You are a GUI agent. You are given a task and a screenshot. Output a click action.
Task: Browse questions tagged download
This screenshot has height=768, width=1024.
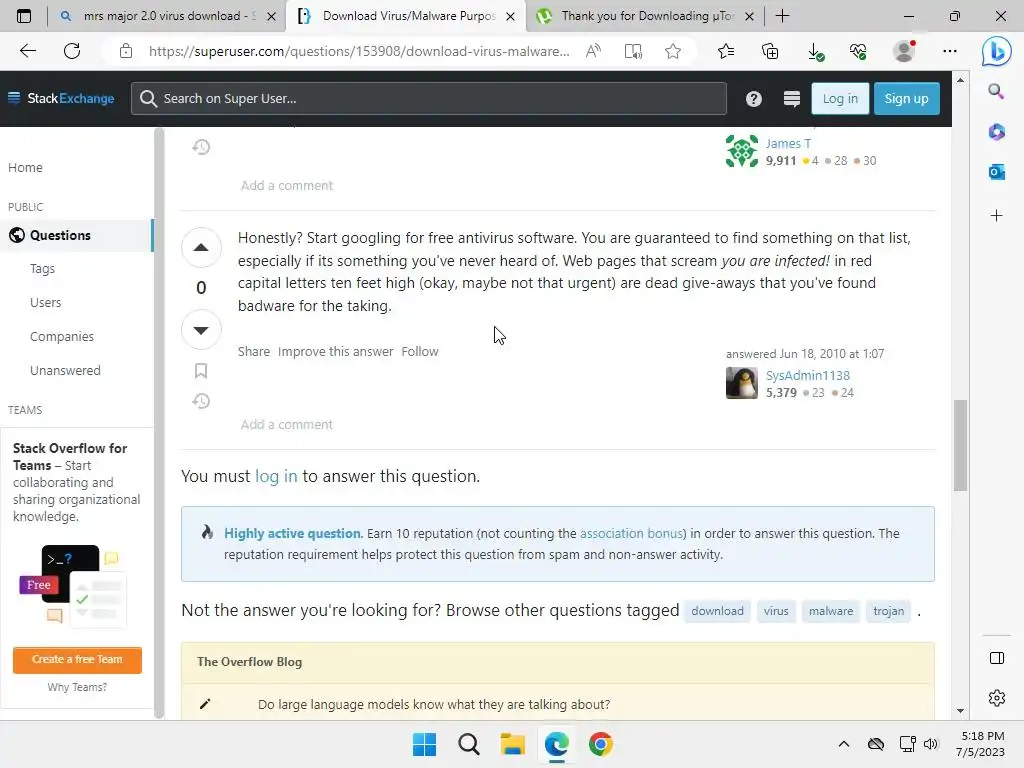click(717, 611)
